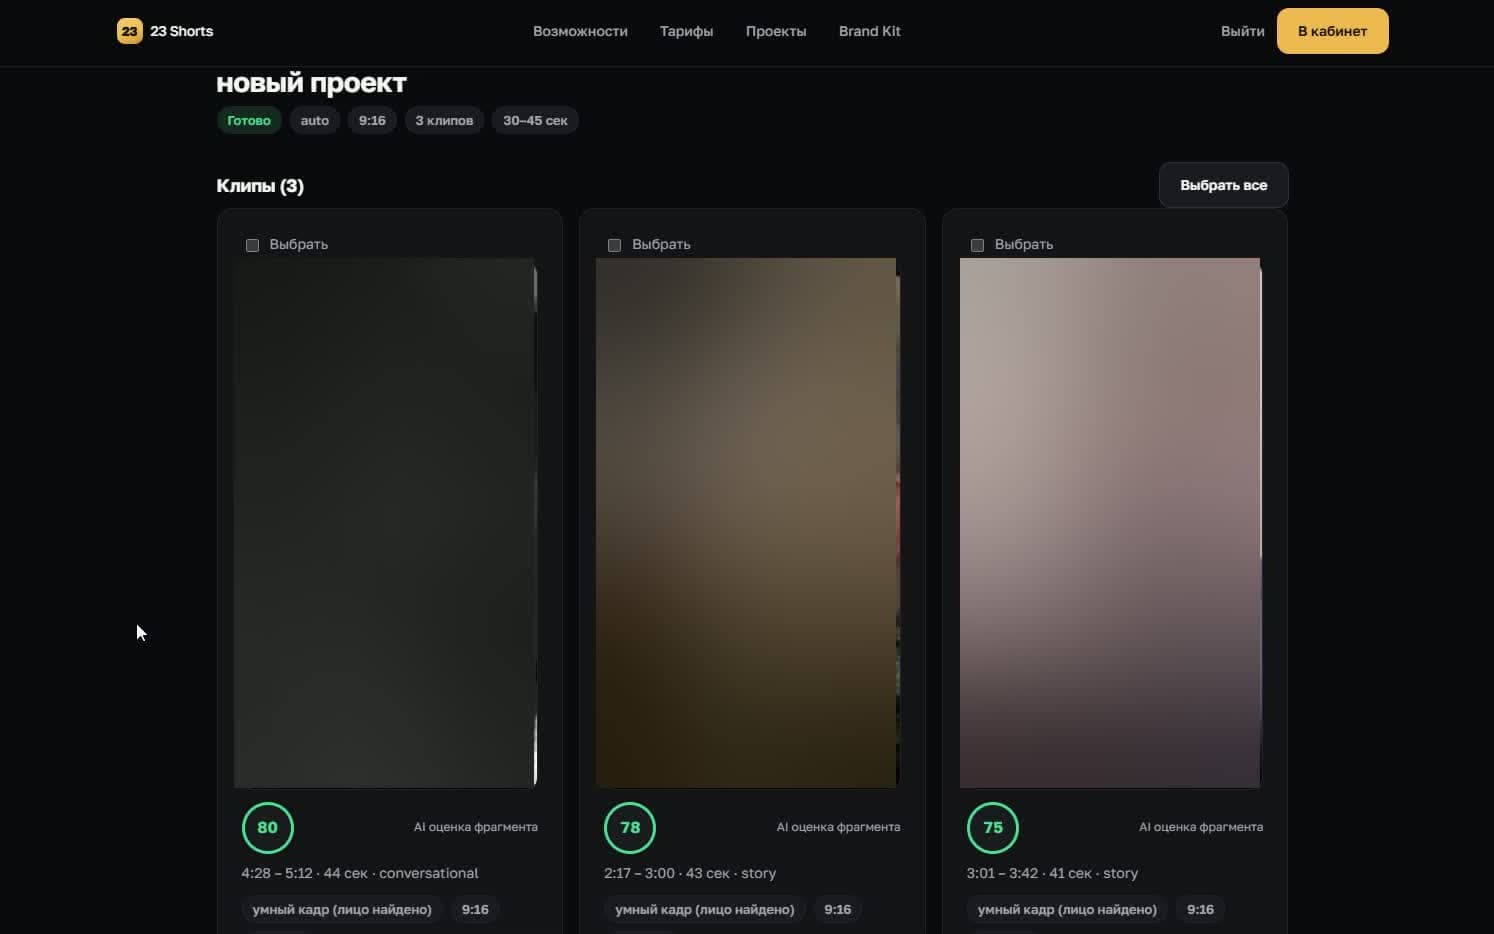Viewport: 1494px width, 934px height.
Task: Click умный кадр tag on the 75 clip
Action: tap(1067, 909)
